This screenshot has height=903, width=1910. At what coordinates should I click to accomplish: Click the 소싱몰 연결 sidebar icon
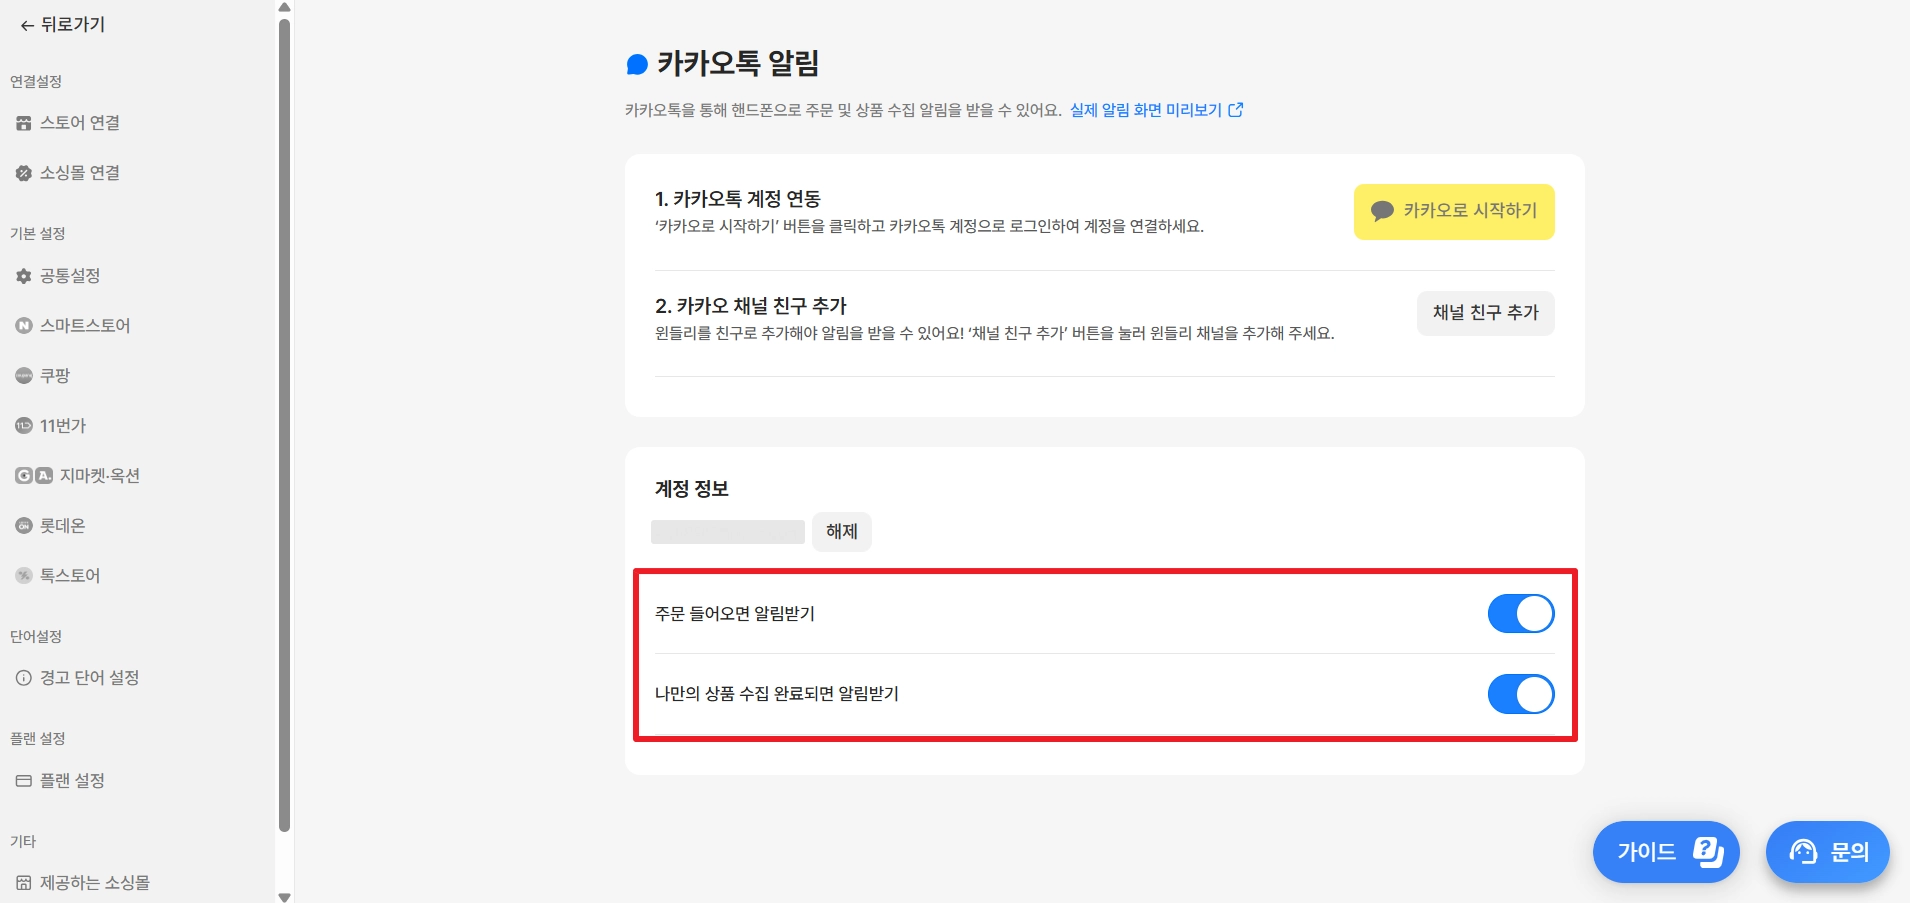24,173
